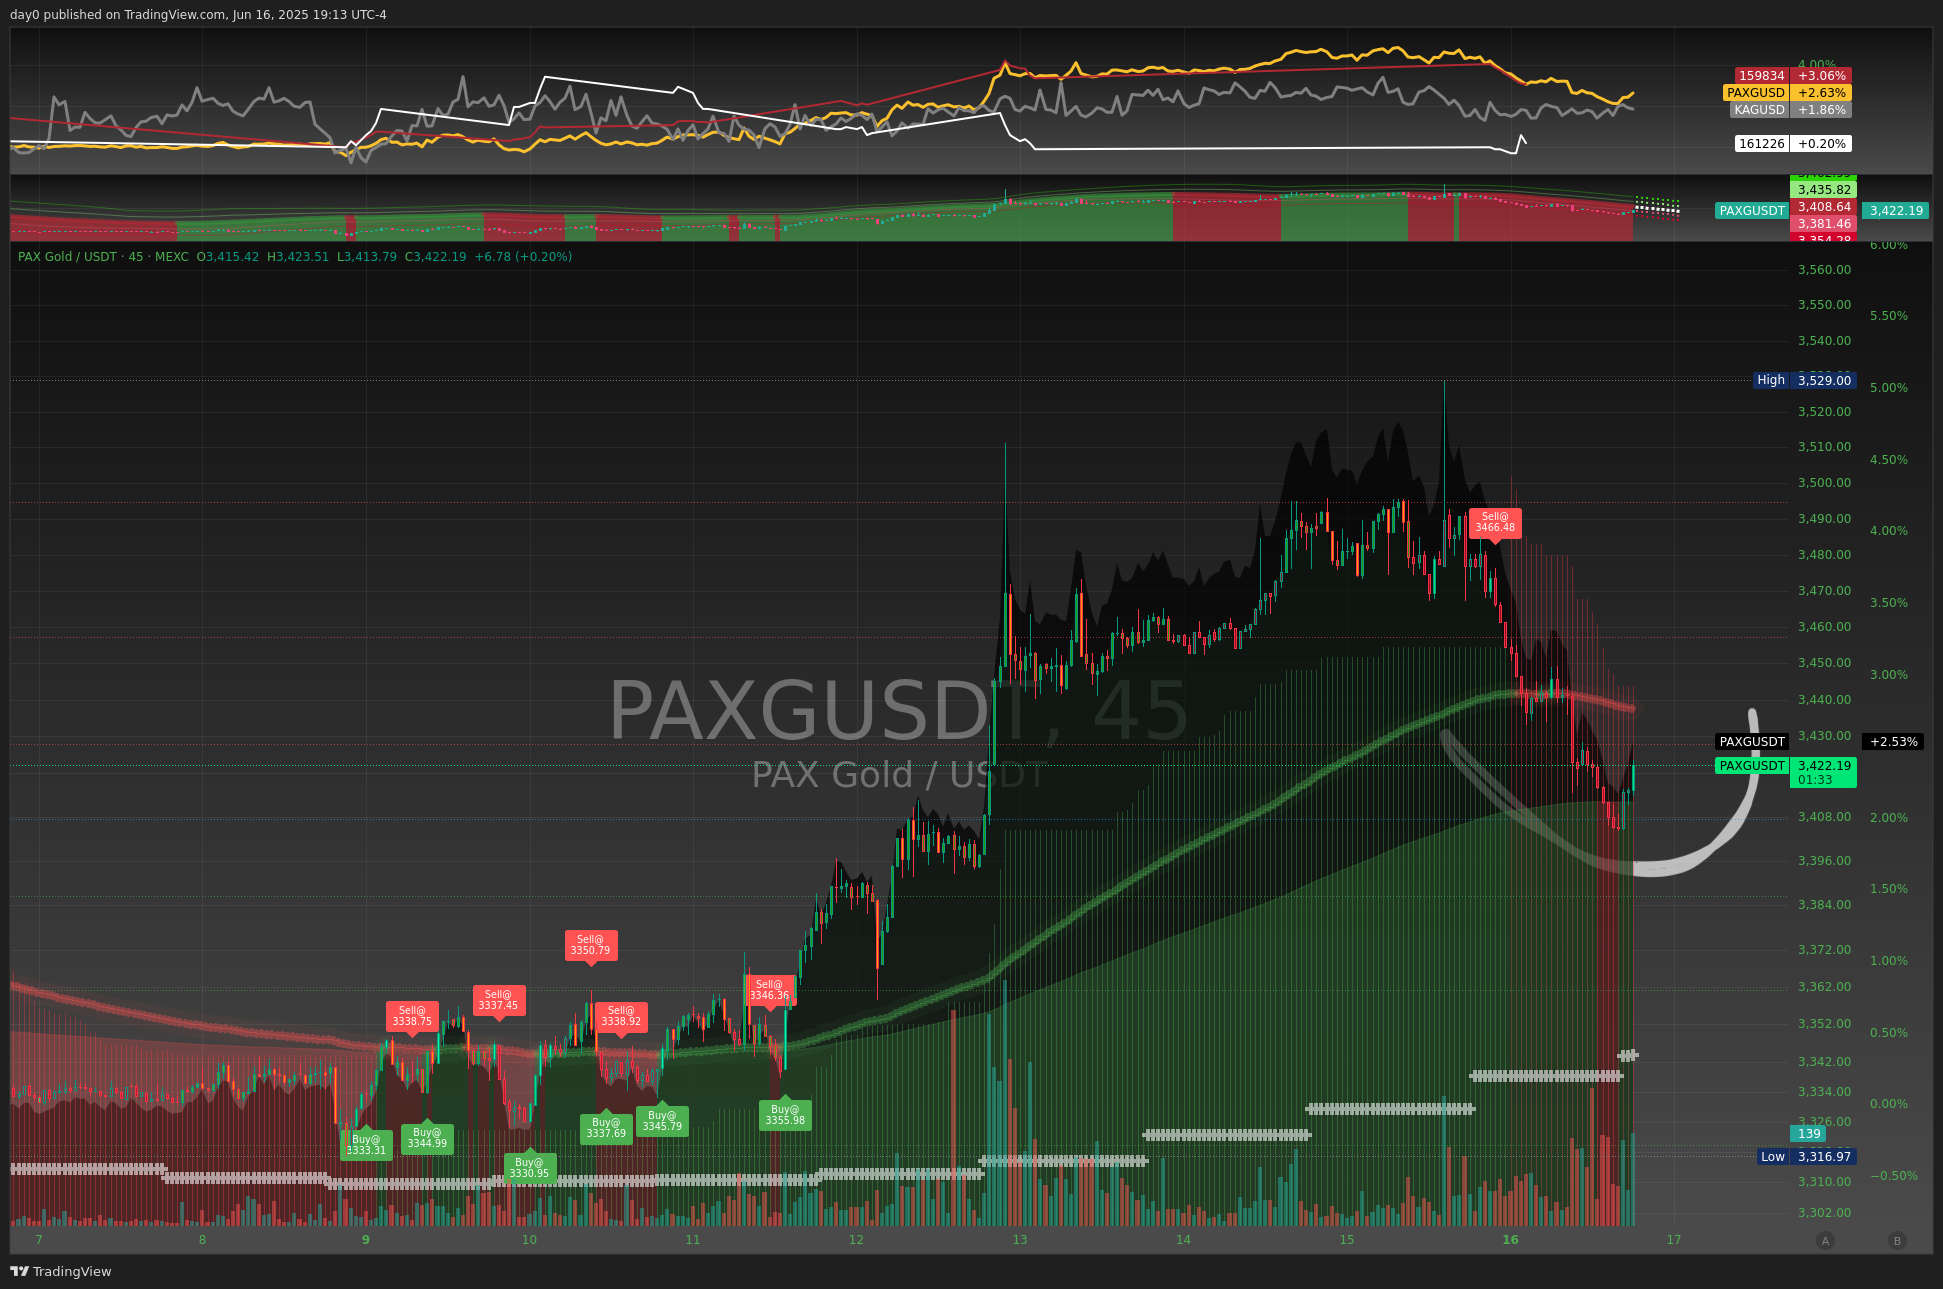Click the date label 16 on time axis
This screenshot has height=1289, width=1943.
(1510, 1240)
